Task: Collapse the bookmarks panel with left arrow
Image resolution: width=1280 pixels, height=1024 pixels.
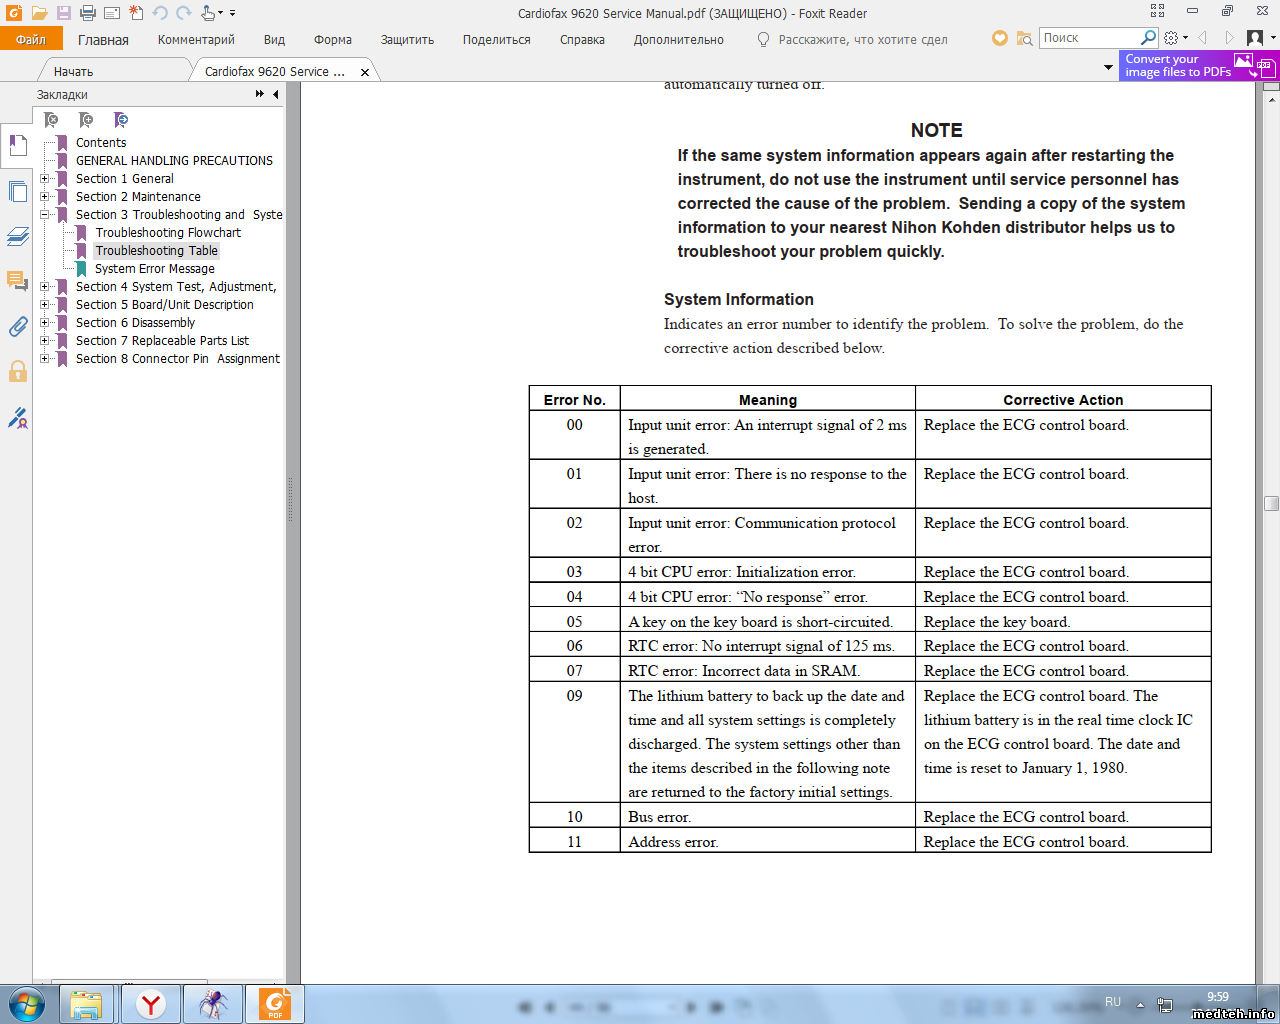Action: tap(275, 94)
